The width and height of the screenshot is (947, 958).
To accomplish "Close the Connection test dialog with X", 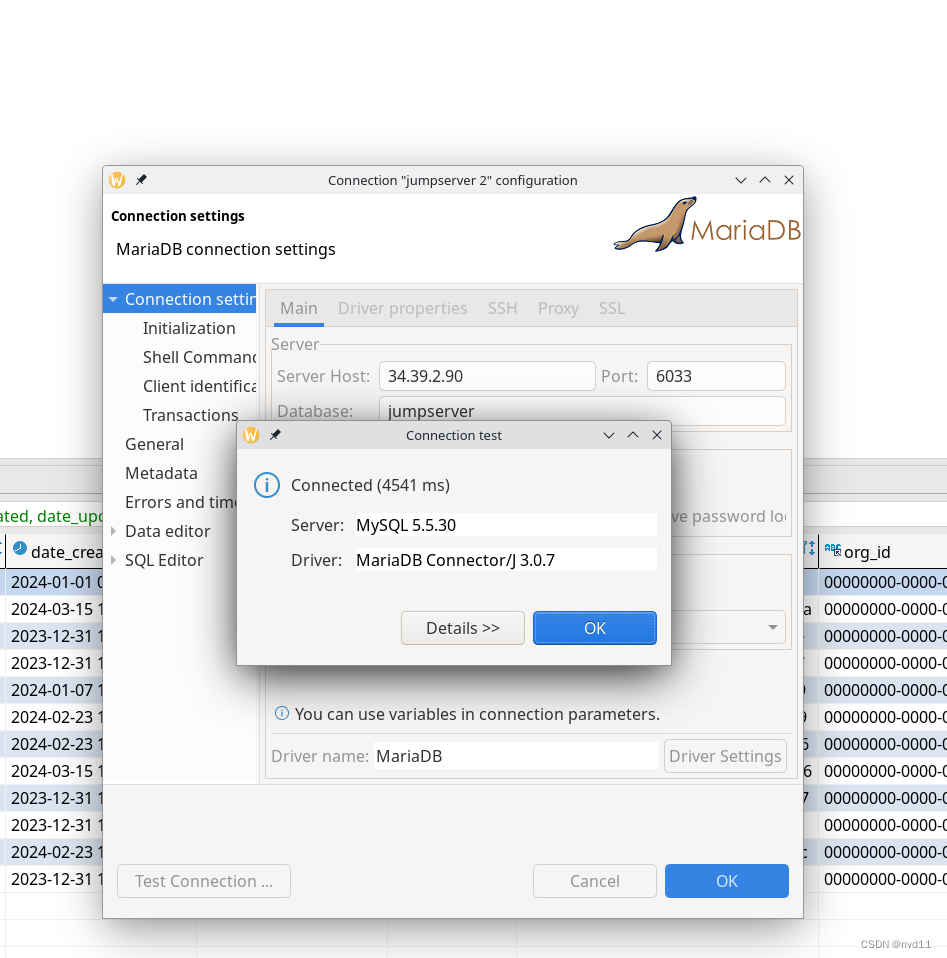I will [x=657, y=435].
